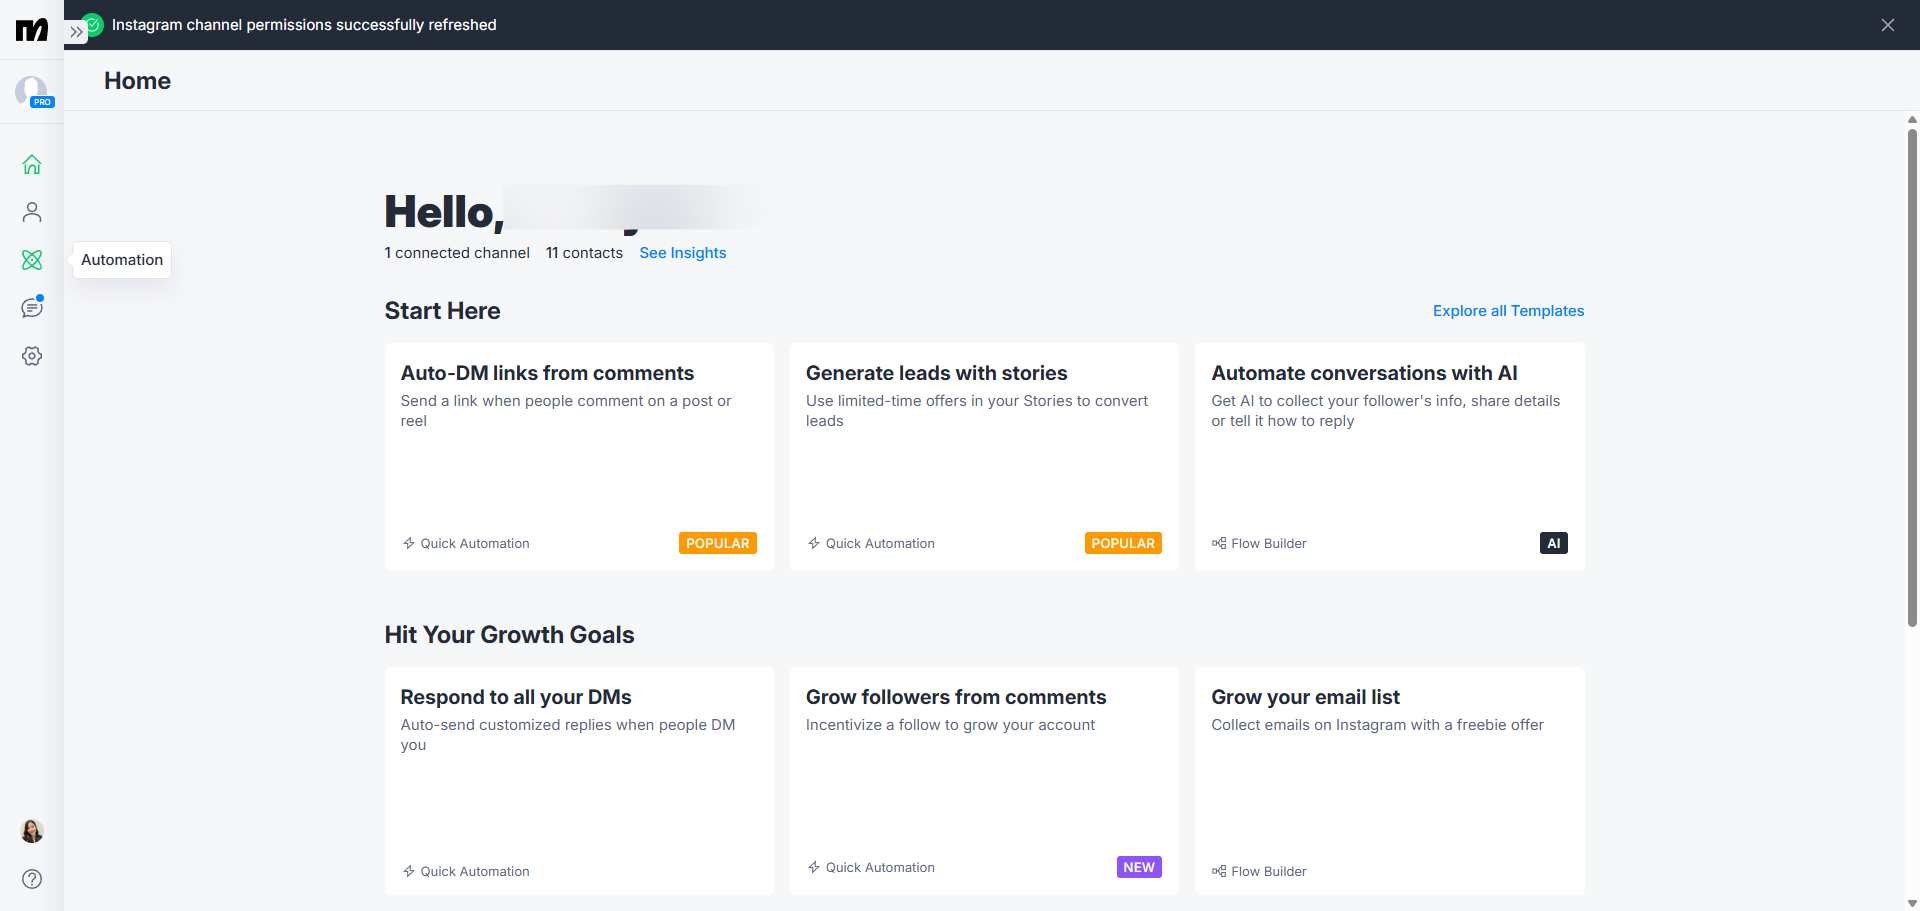Screen dimensions: 1920x911
Task: Choose the Grow your email list card
Action: click(x=1389, y=781)
